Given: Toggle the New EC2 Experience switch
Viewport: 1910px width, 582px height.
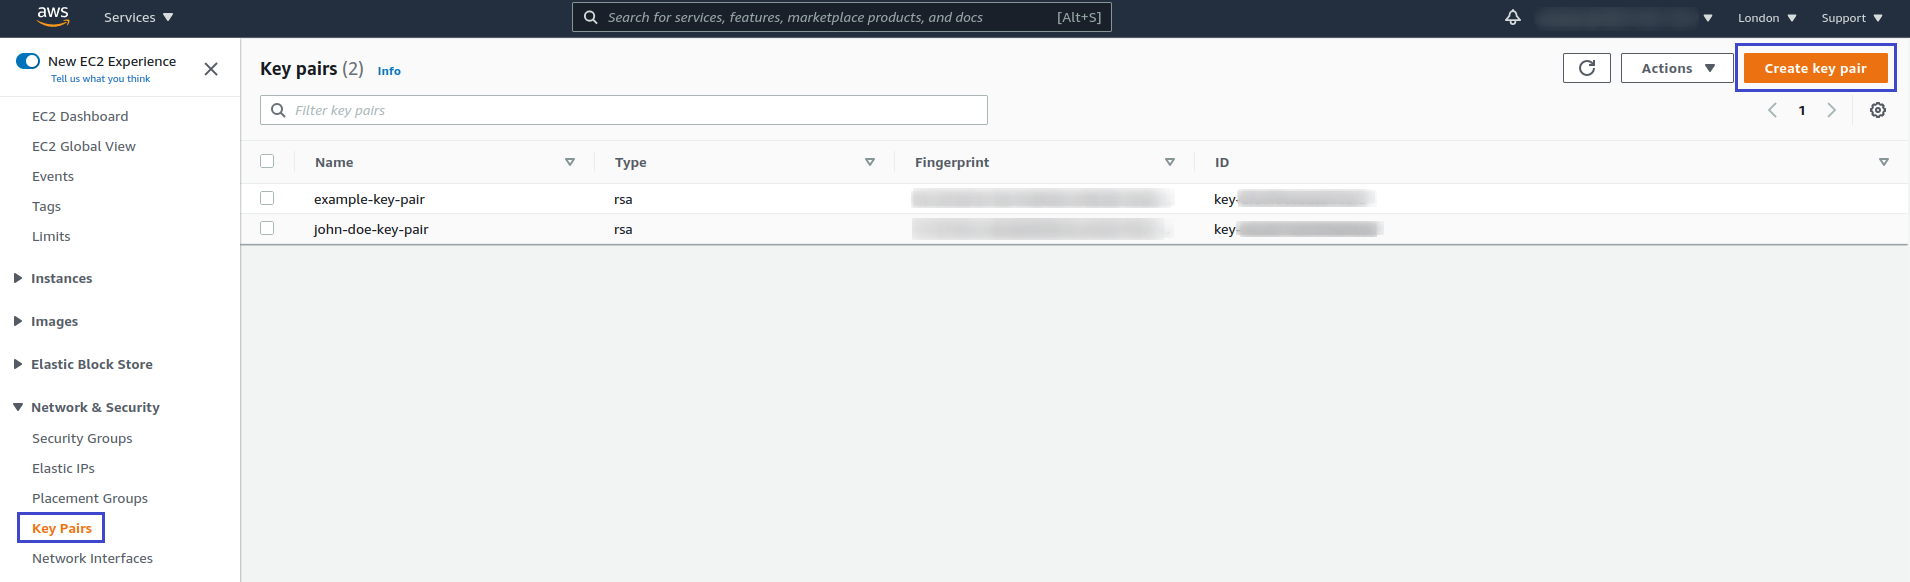Looking at the screenshot, I should click(x=28, y=61).
